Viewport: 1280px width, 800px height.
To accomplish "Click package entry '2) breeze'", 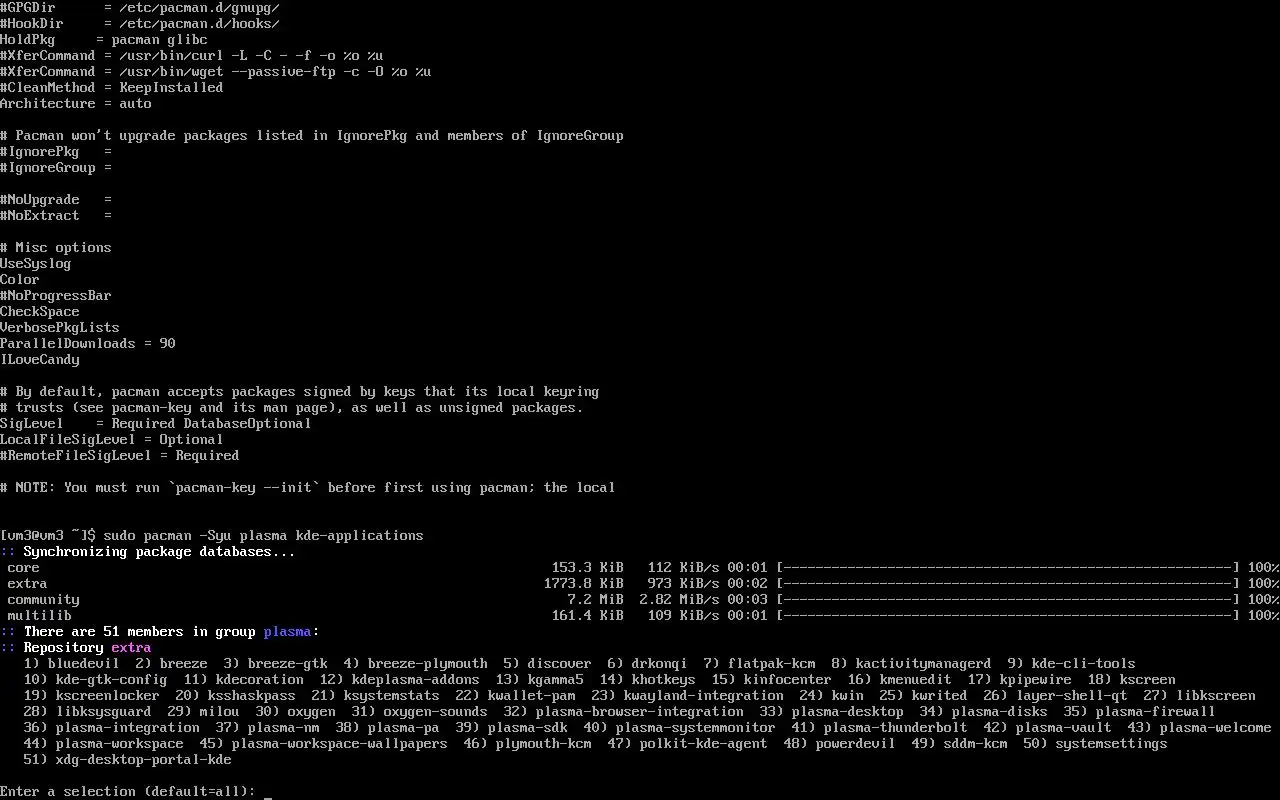I will pos(172,664).
